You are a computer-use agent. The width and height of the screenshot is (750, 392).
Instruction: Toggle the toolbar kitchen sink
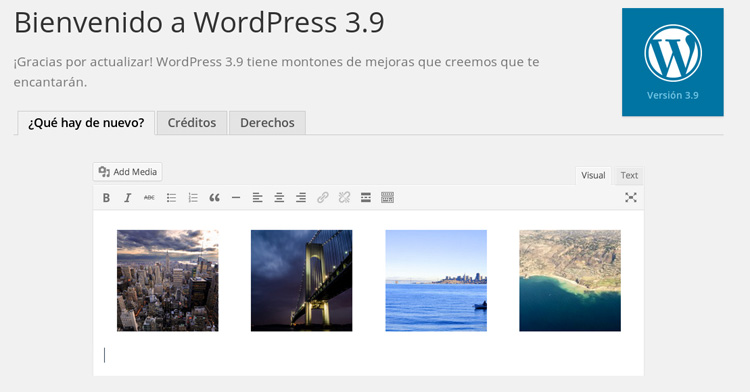pos(387,197)
